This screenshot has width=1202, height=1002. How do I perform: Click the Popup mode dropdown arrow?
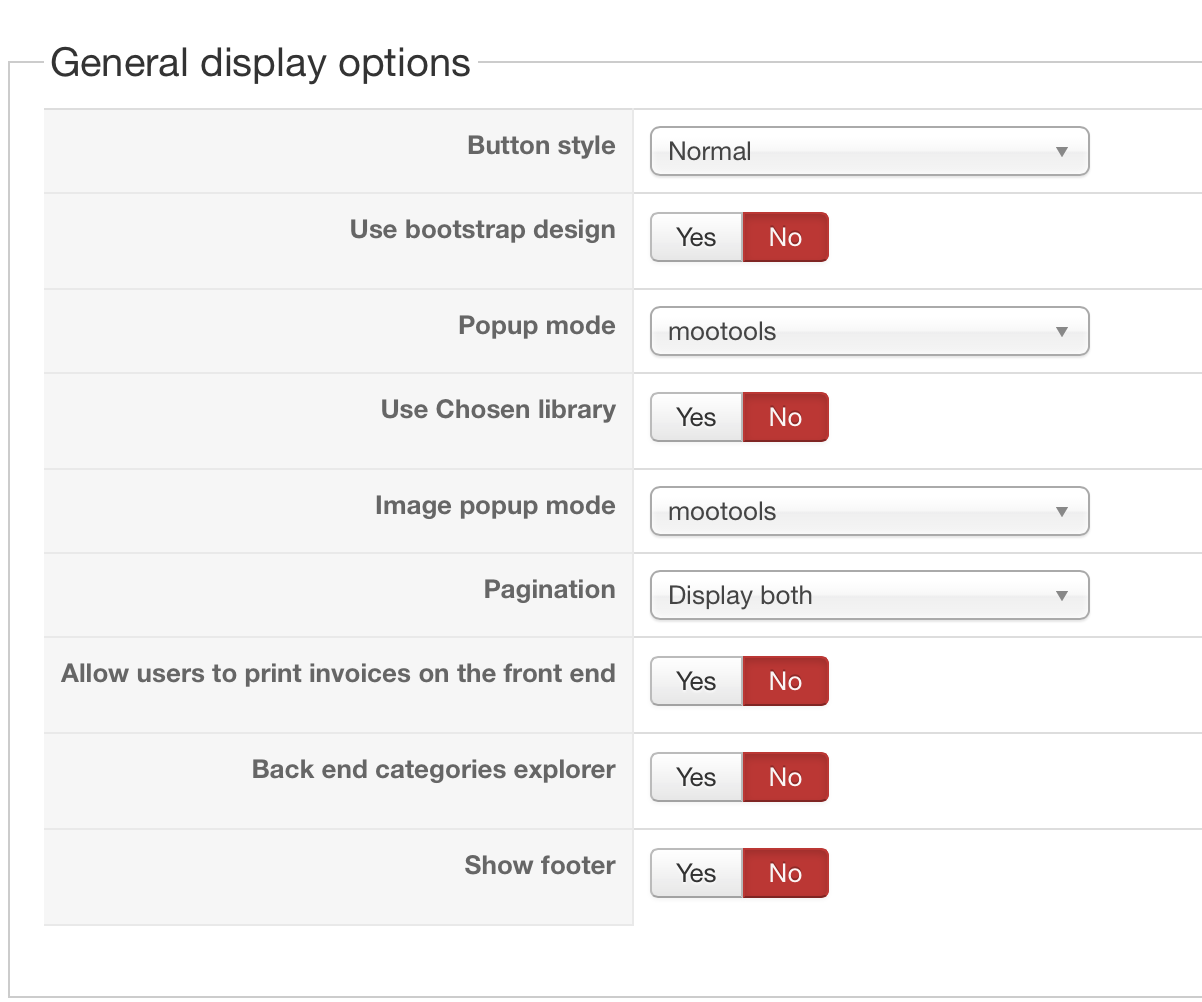point(1062,332)
